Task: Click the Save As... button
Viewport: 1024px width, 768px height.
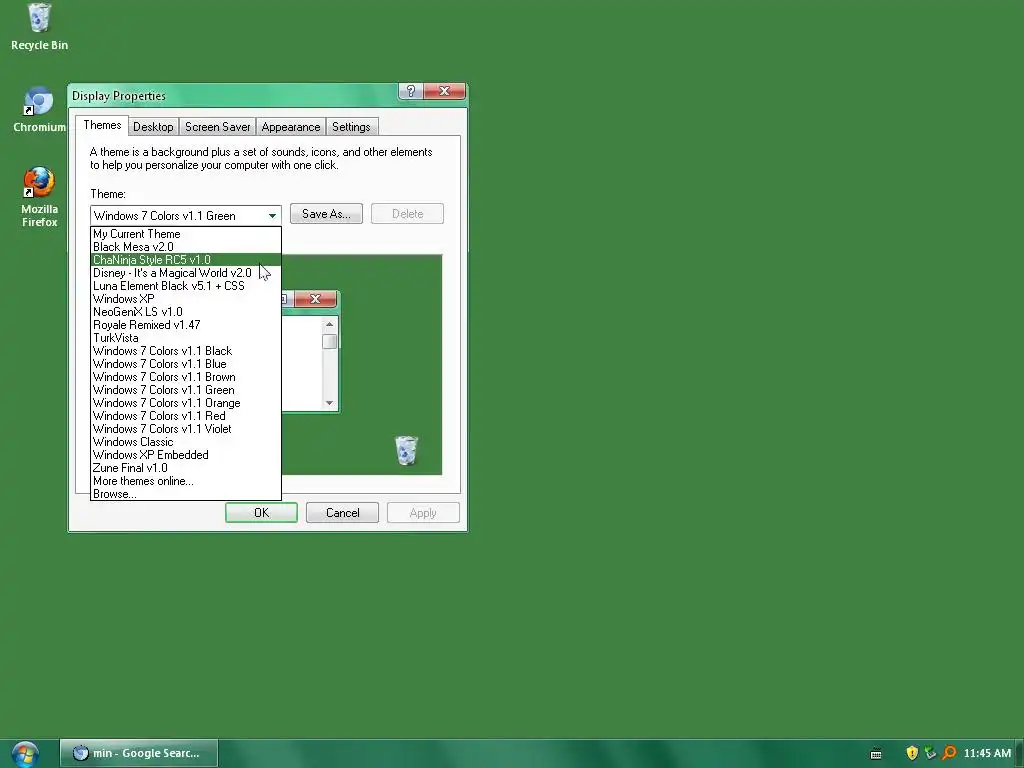Action: click(326, 214)
